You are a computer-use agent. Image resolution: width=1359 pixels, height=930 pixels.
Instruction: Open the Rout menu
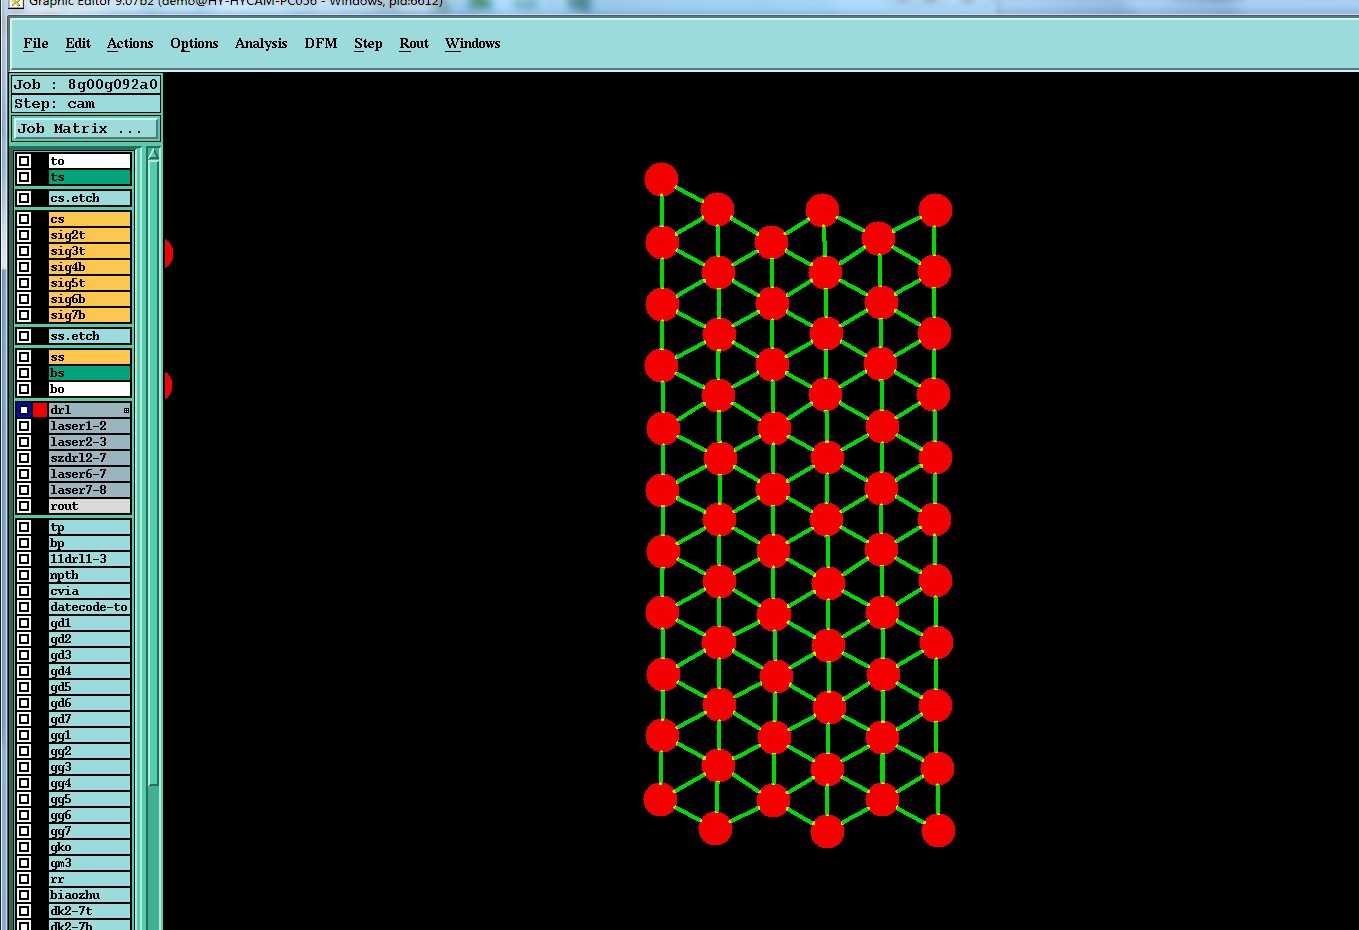(414, 43)
